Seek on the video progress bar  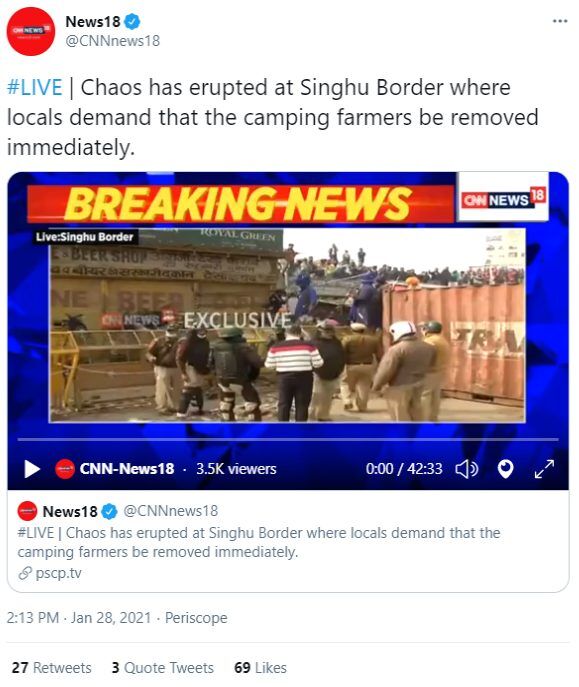pos(288,439)
